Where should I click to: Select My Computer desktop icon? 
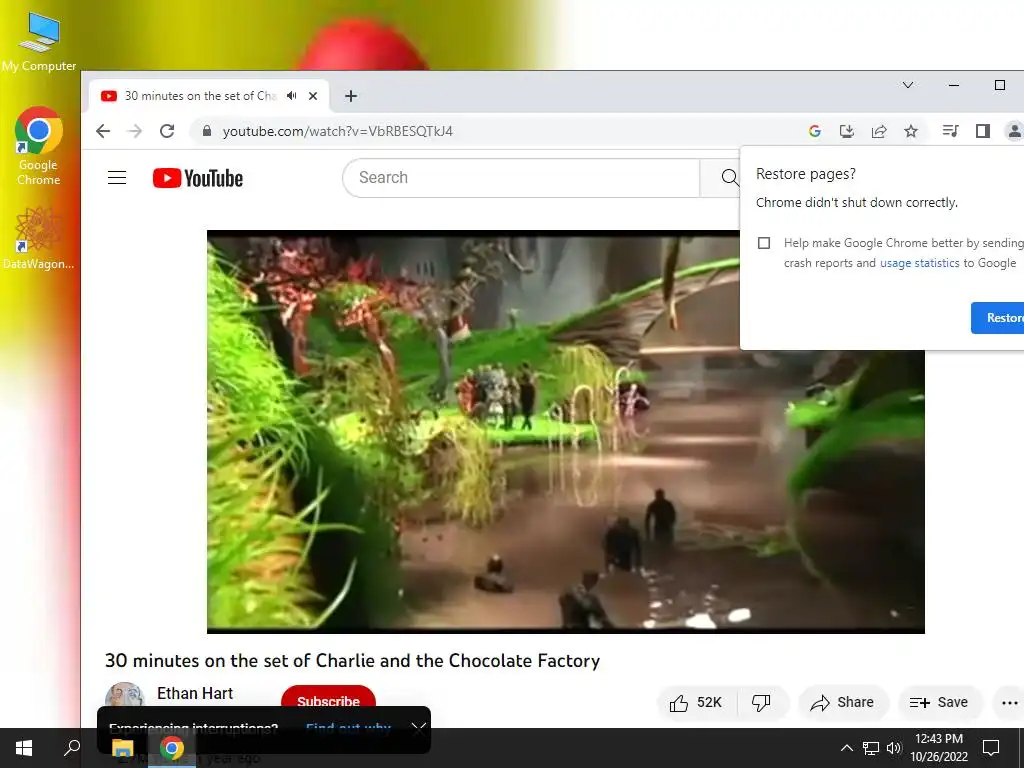tap(39, 41)
